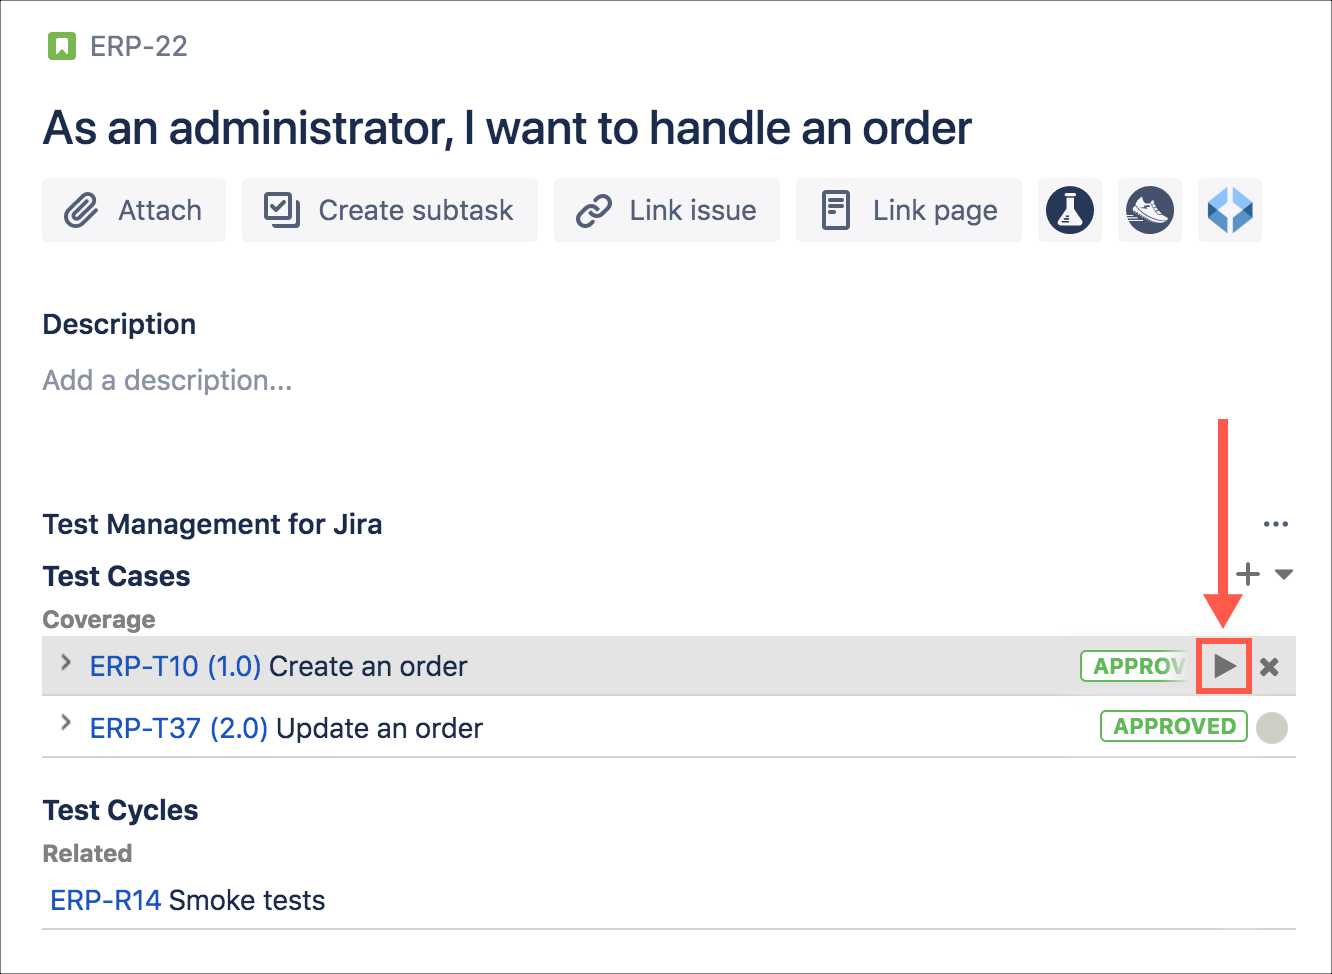Image resolution: width=1332 pixels, height=974 pixels.
Task: Click the blue diamond app icon
Action: [1229, 210]
